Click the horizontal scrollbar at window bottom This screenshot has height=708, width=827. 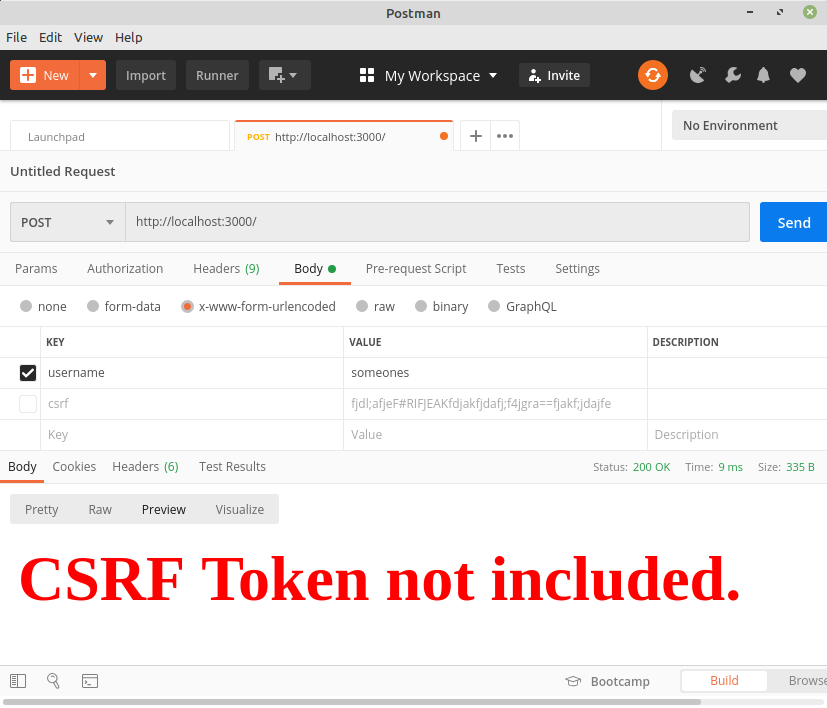352,702
